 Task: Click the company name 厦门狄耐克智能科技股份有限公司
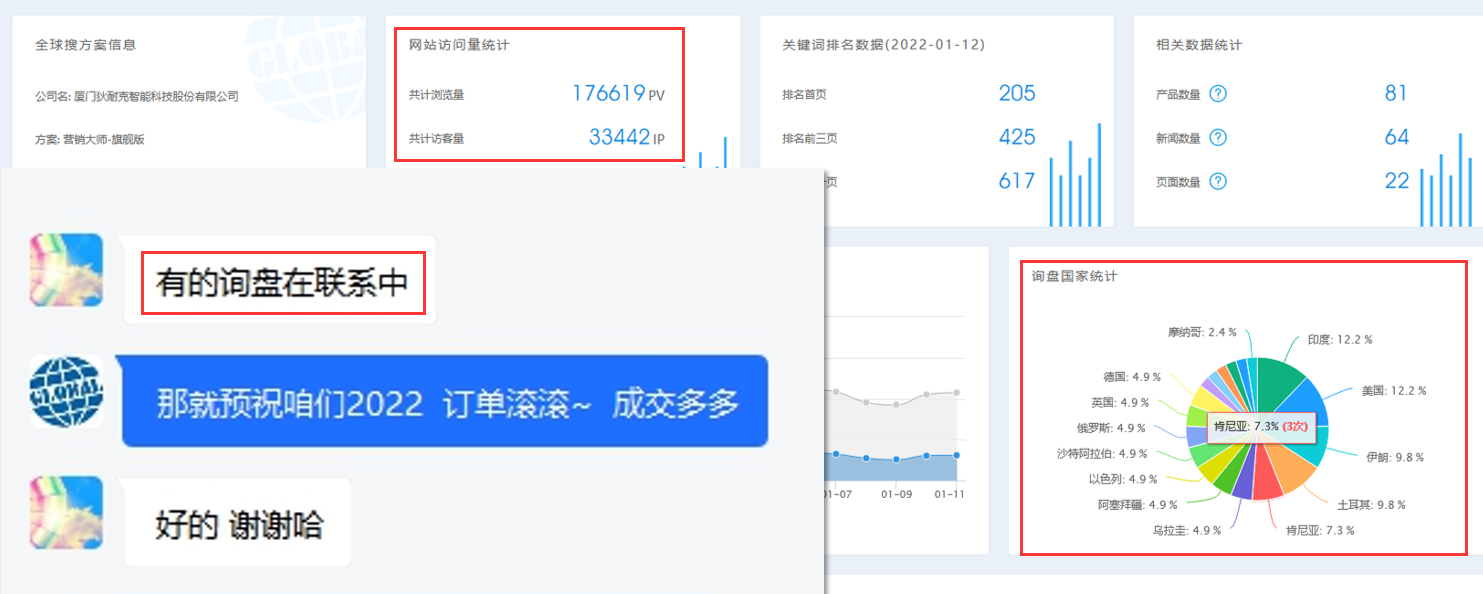[x=156, y=97]
